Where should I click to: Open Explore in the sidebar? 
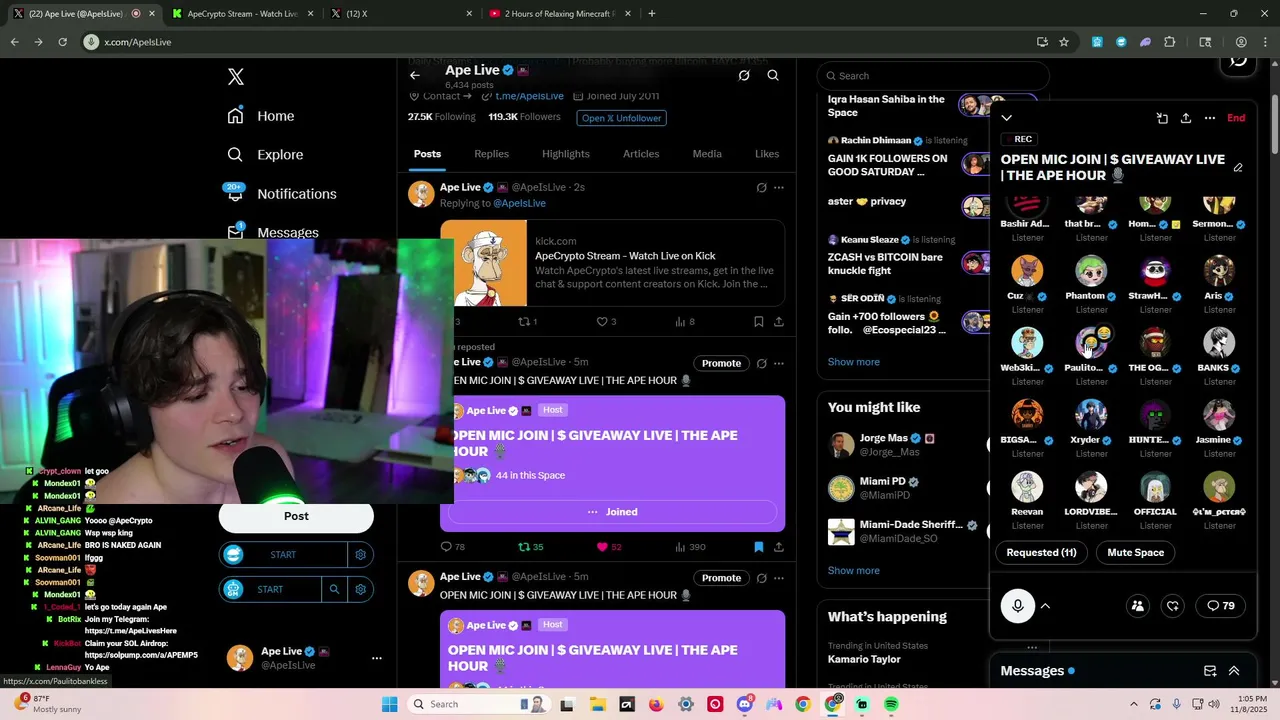pyautogui.click(x=265, y=155)
